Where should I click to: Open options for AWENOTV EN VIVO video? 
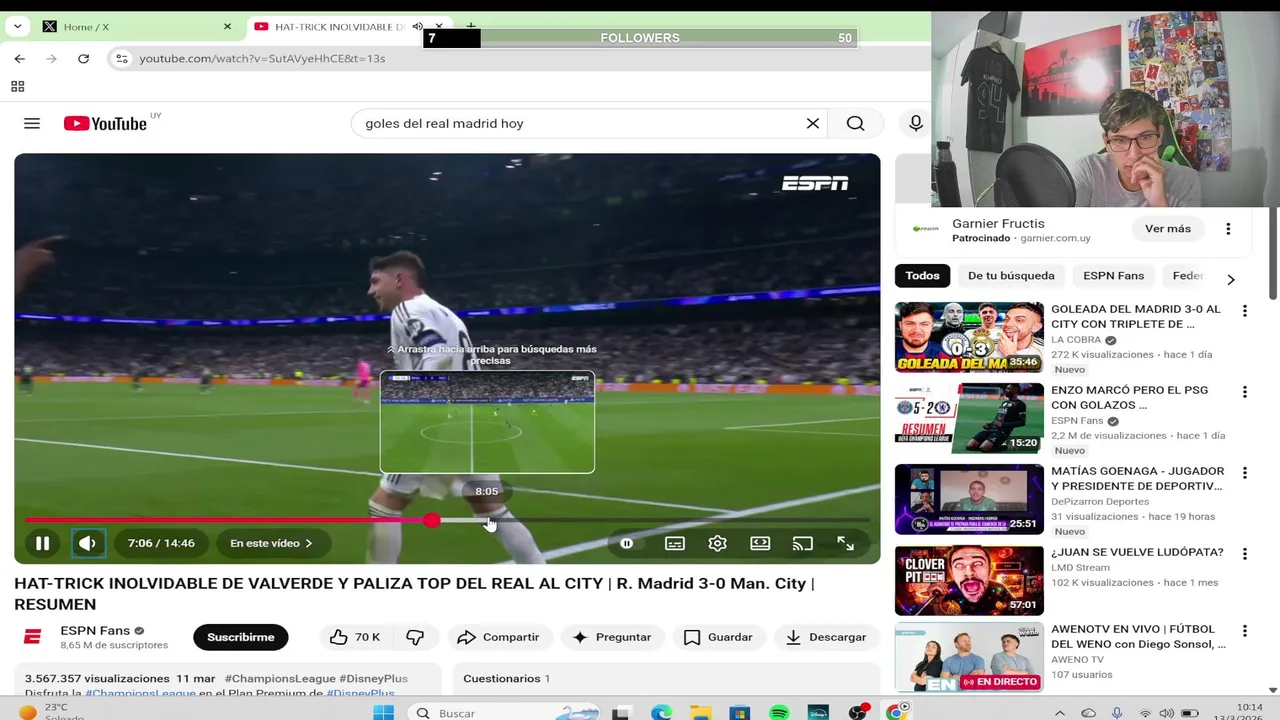1245,631
